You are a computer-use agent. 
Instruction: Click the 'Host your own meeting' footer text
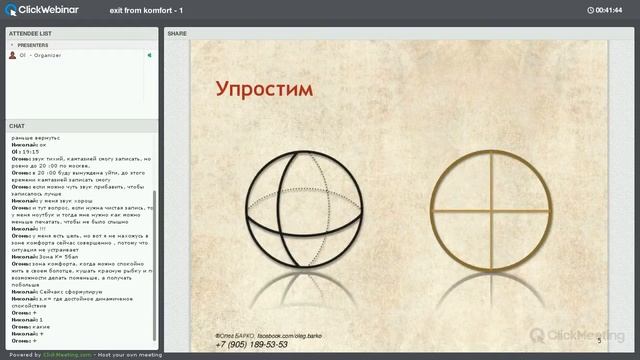coord(130,355)
